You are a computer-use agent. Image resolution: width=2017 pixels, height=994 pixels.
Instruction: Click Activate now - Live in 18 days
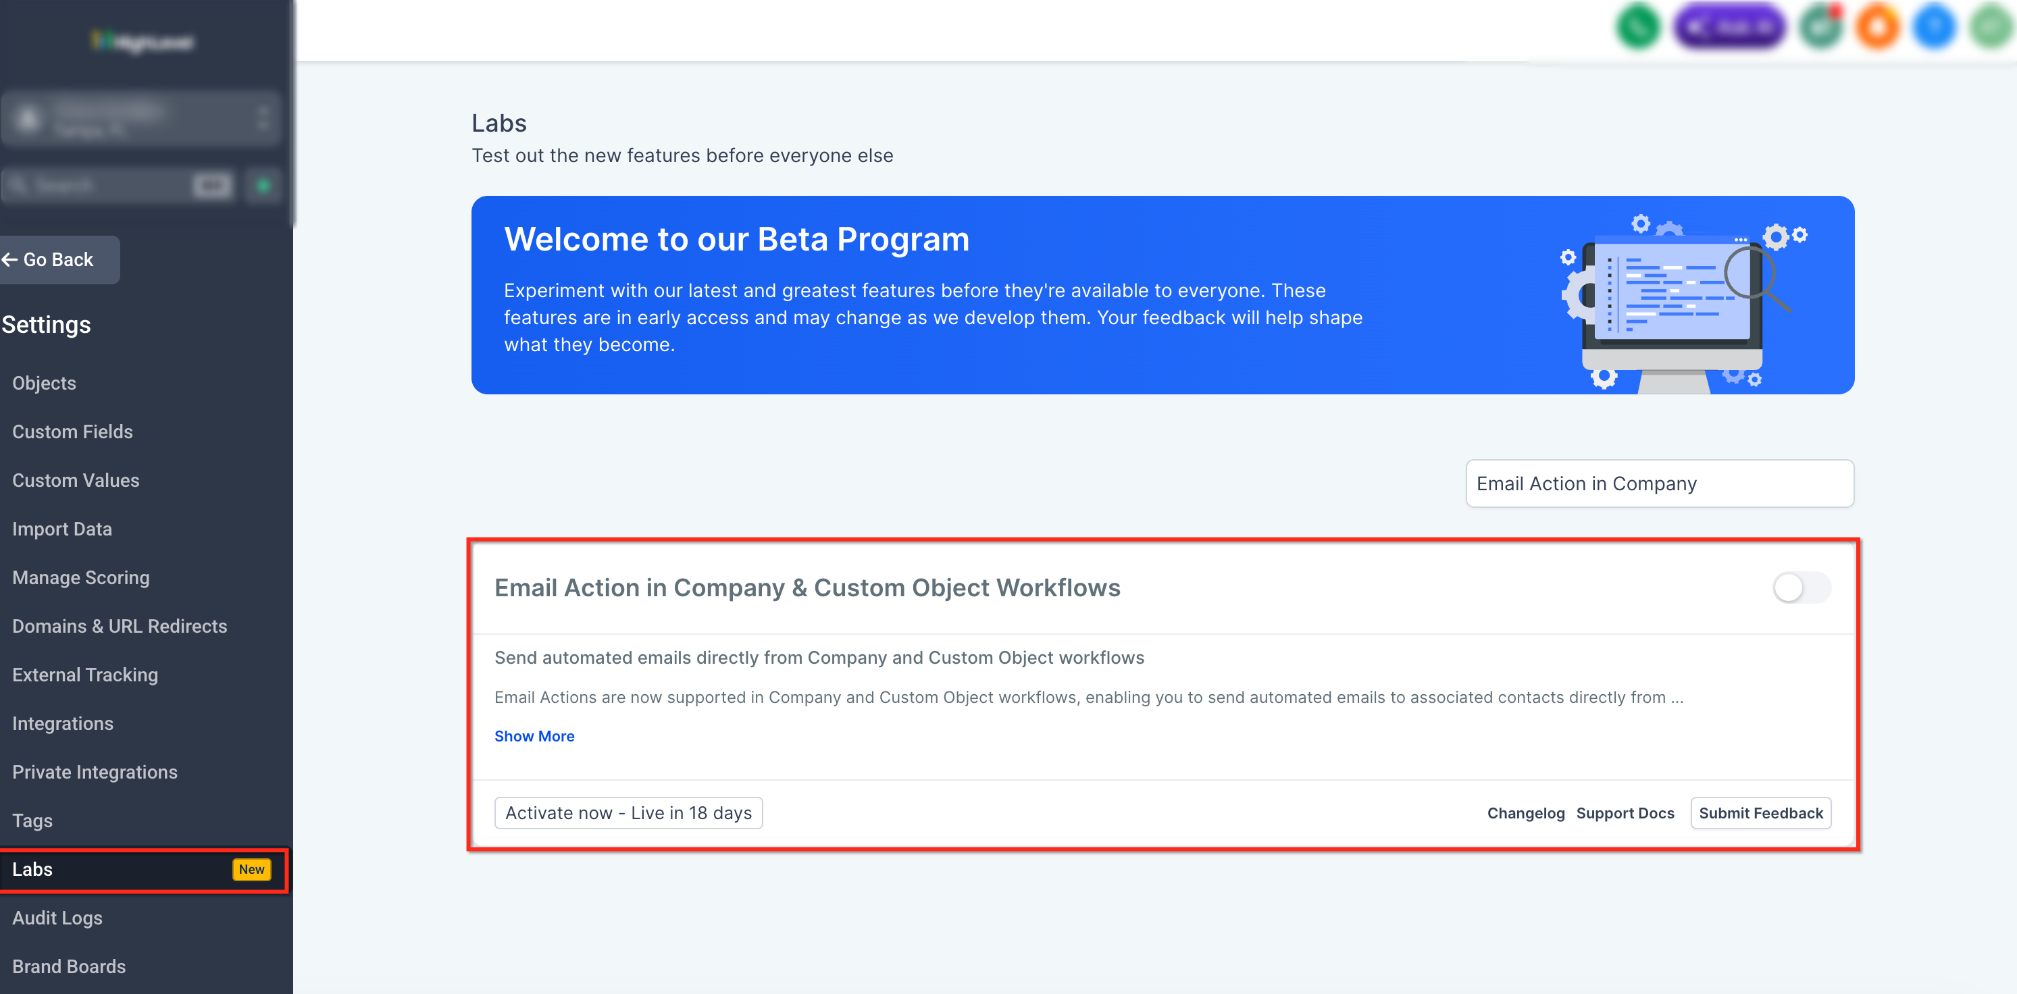pyautogui.click(x=628, y=813)
